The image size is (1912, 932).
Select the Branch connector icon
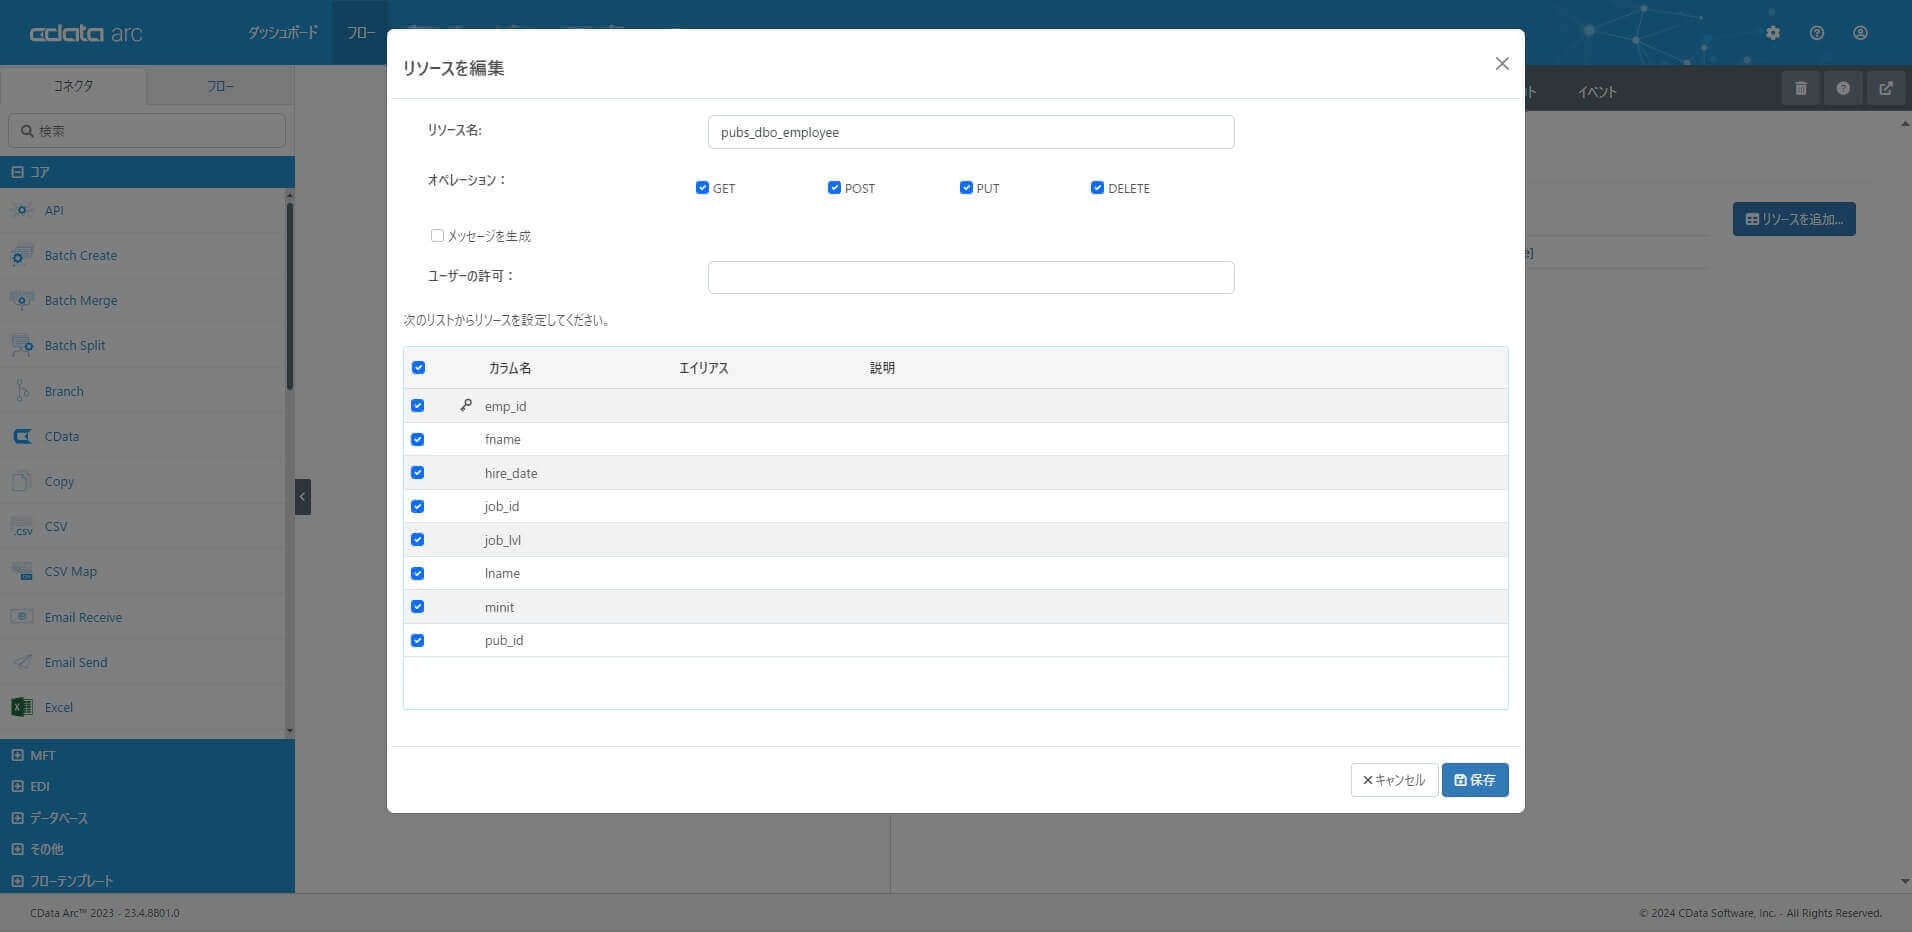pyautogui.click(x=22, y=391)
